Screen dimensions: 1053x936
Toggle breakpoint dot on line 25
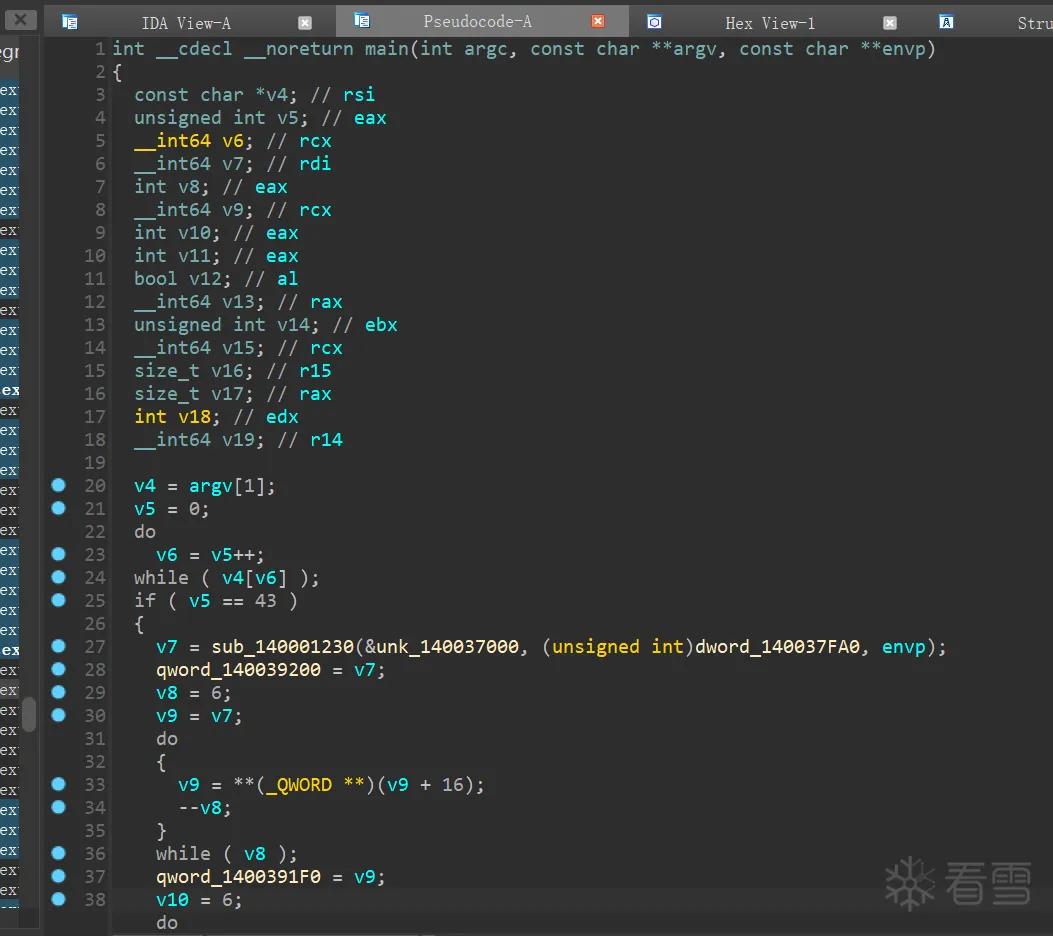pos(58,600)
